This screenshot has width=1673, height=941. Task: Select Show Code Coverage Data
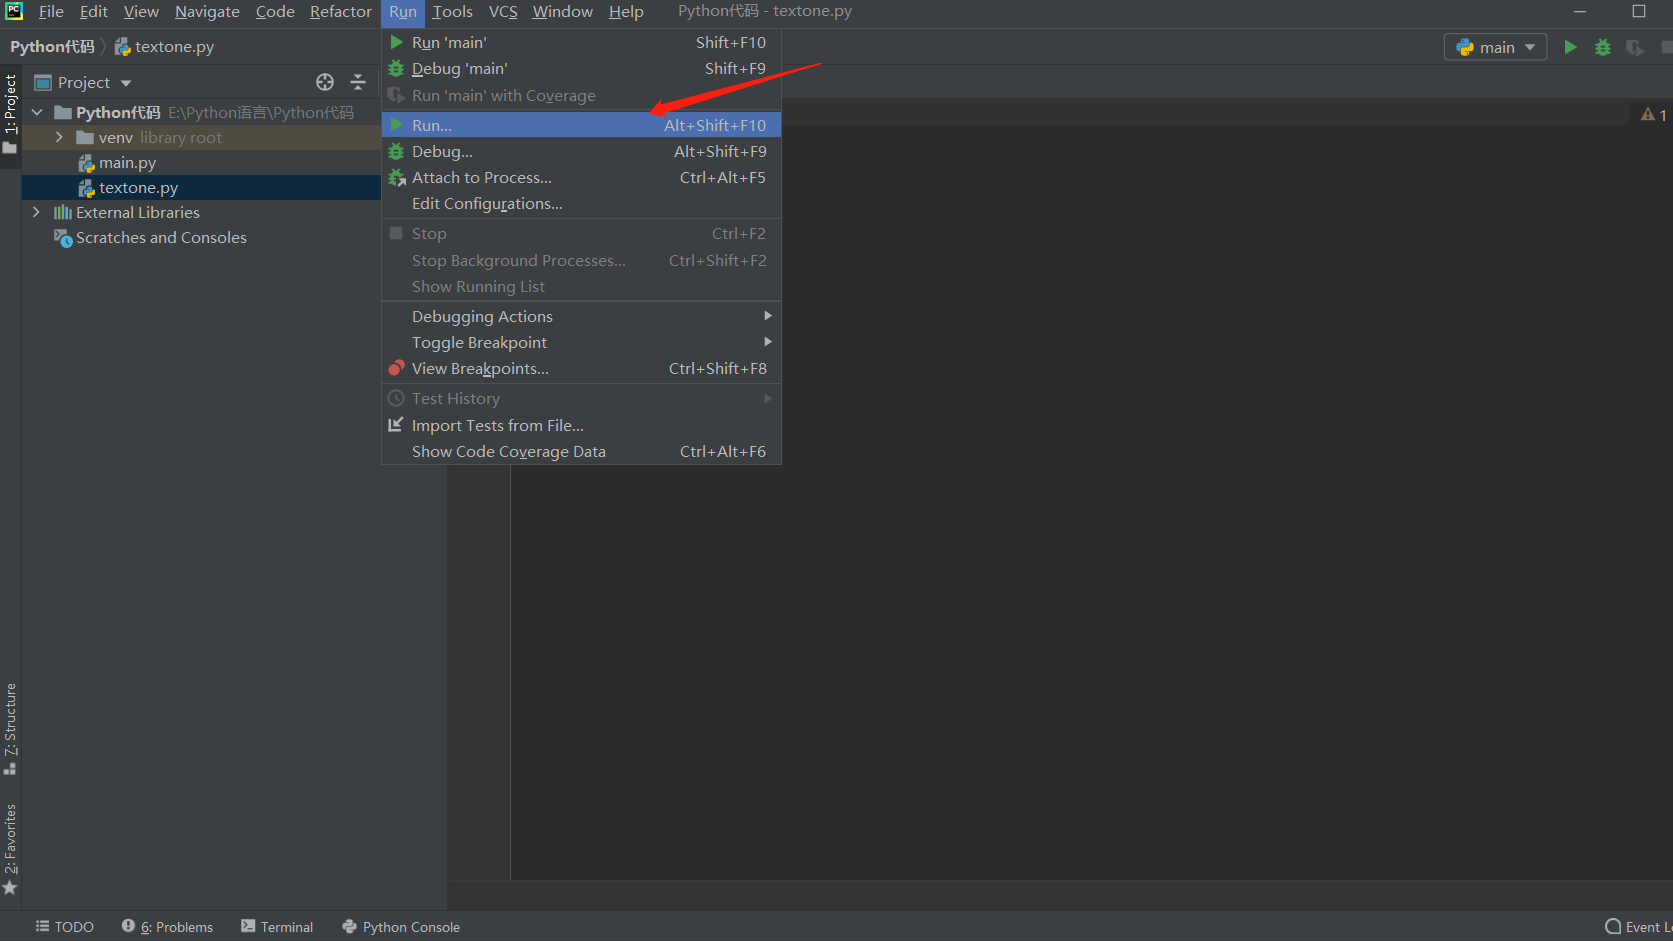point(581,451)
